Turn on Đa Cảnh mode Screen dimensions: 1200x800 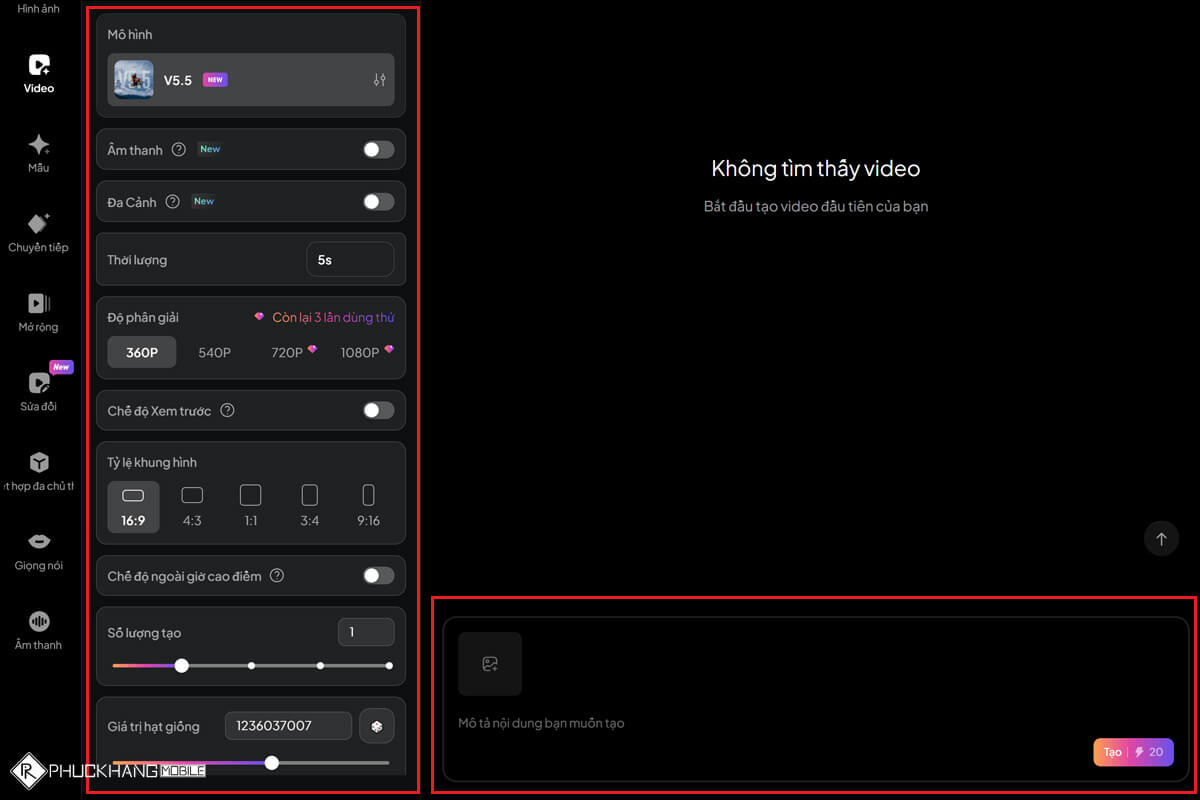click(378, 201)
